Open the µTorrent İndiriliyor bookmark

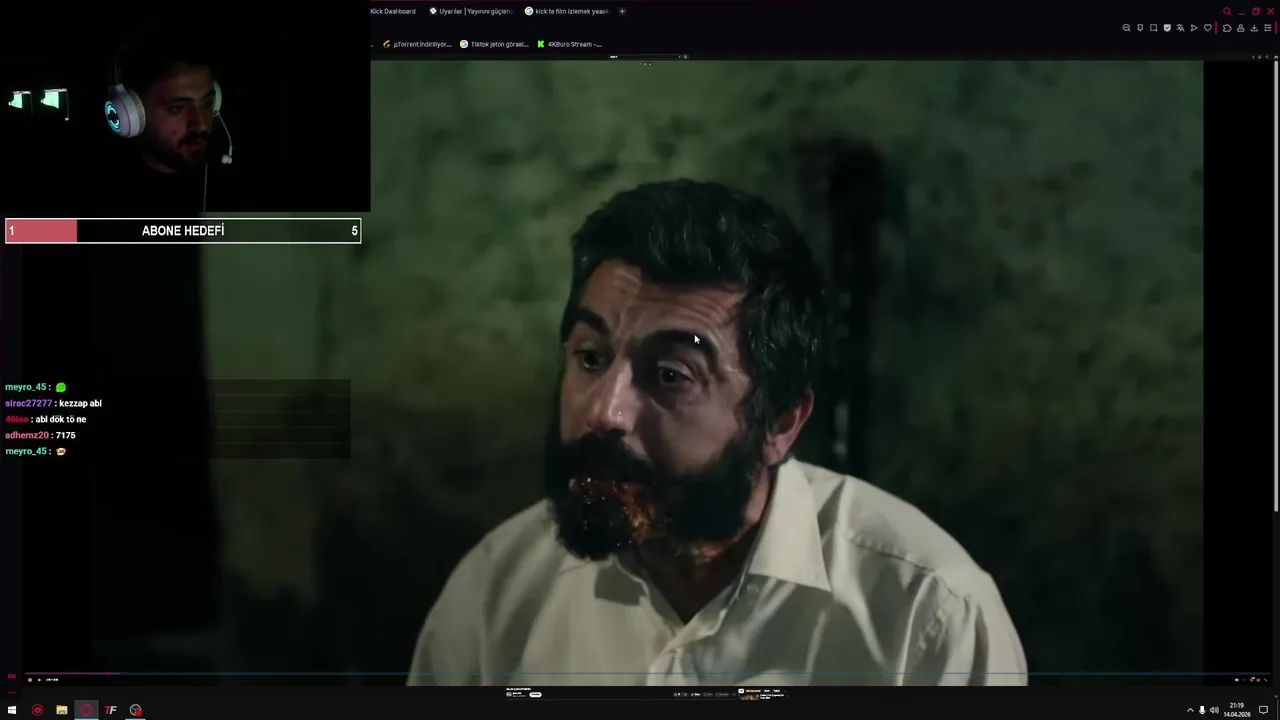[x=418, y=44]
